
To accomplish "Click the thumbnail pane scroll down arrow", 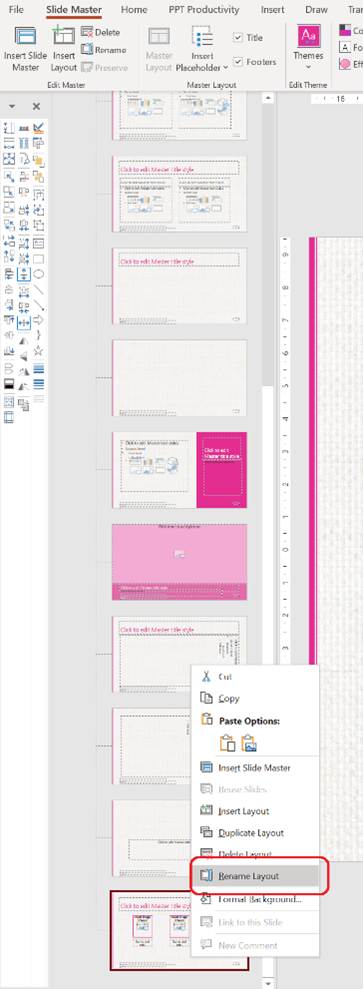I will click(268, 983).
